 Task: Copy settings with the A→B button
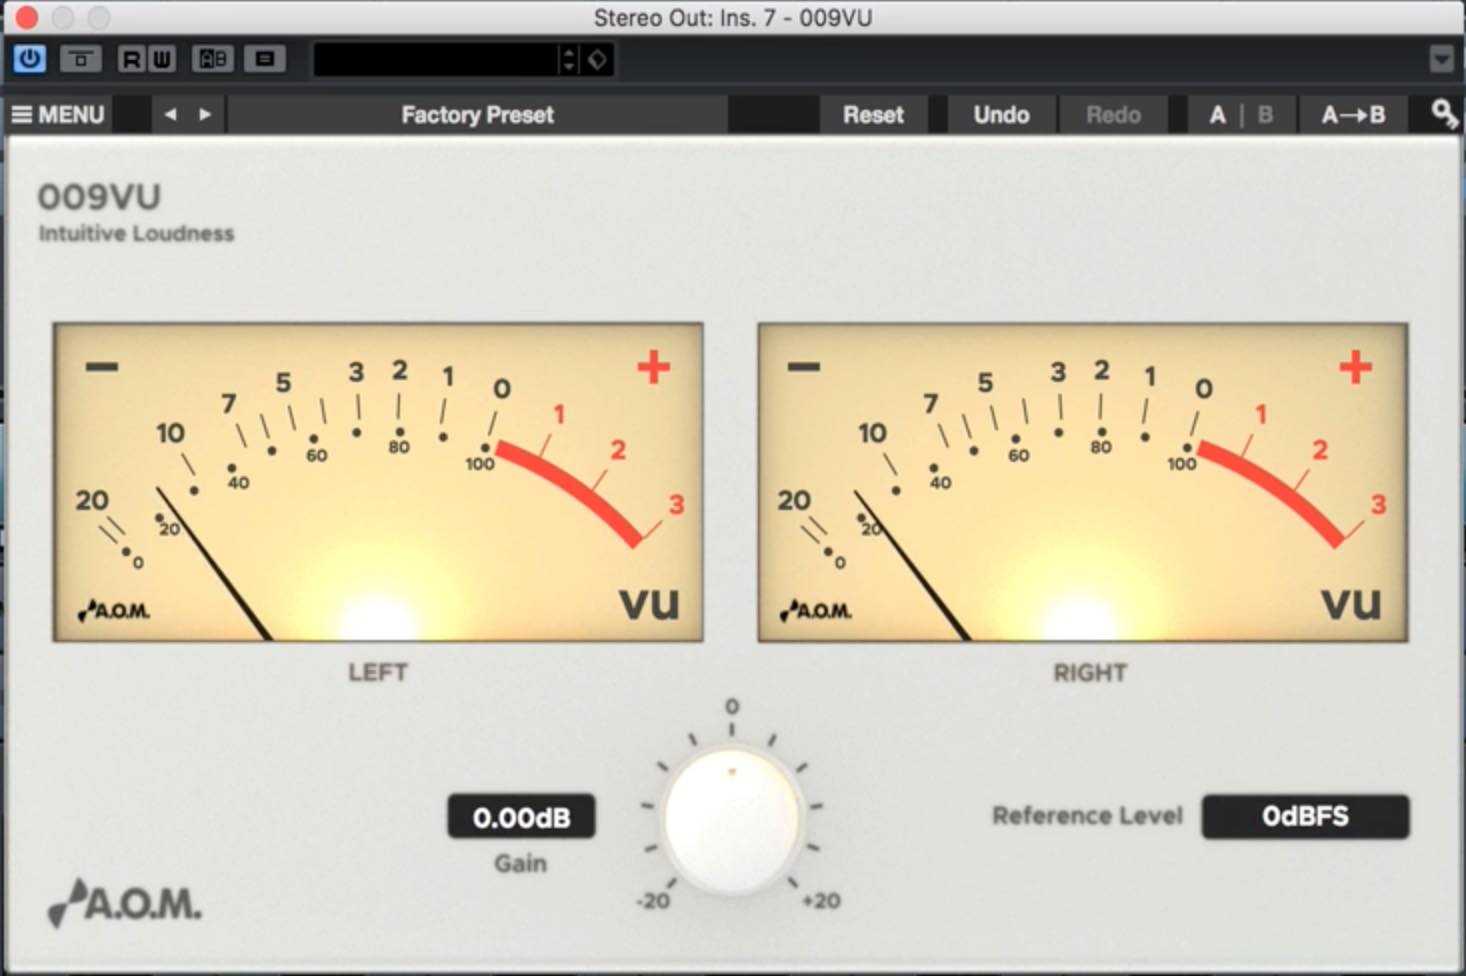coord(1353,114)
